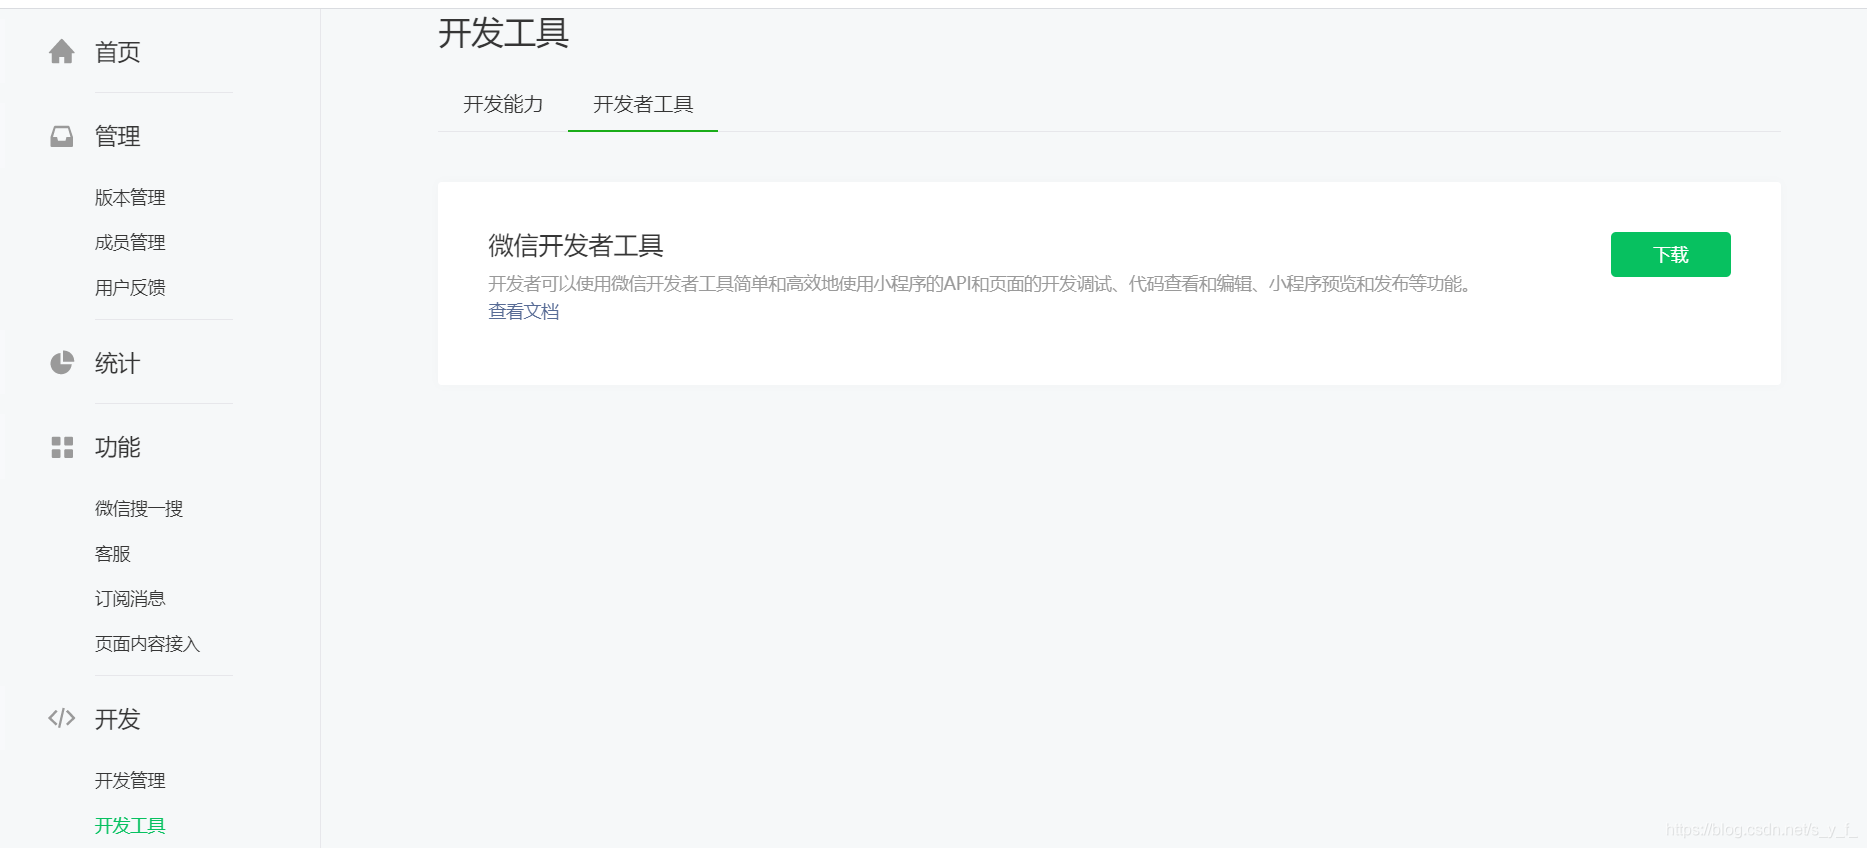Open the 首页 sidebar section
Viewport: 1867px width, 848px height.
(x=117, y=52)
